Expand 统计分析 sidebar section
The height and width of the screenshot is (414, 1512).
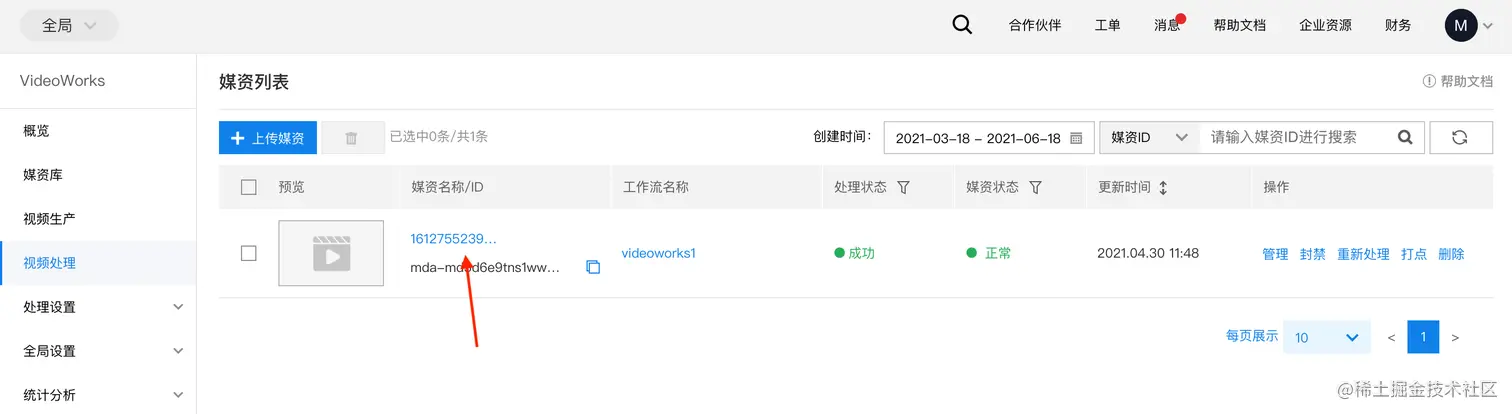[98, 395]
